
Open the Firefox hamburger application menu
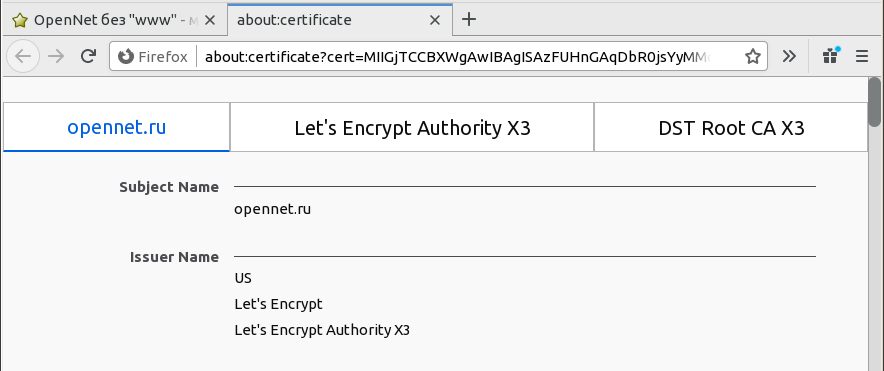pyautogui.click(x=861, y=56)
